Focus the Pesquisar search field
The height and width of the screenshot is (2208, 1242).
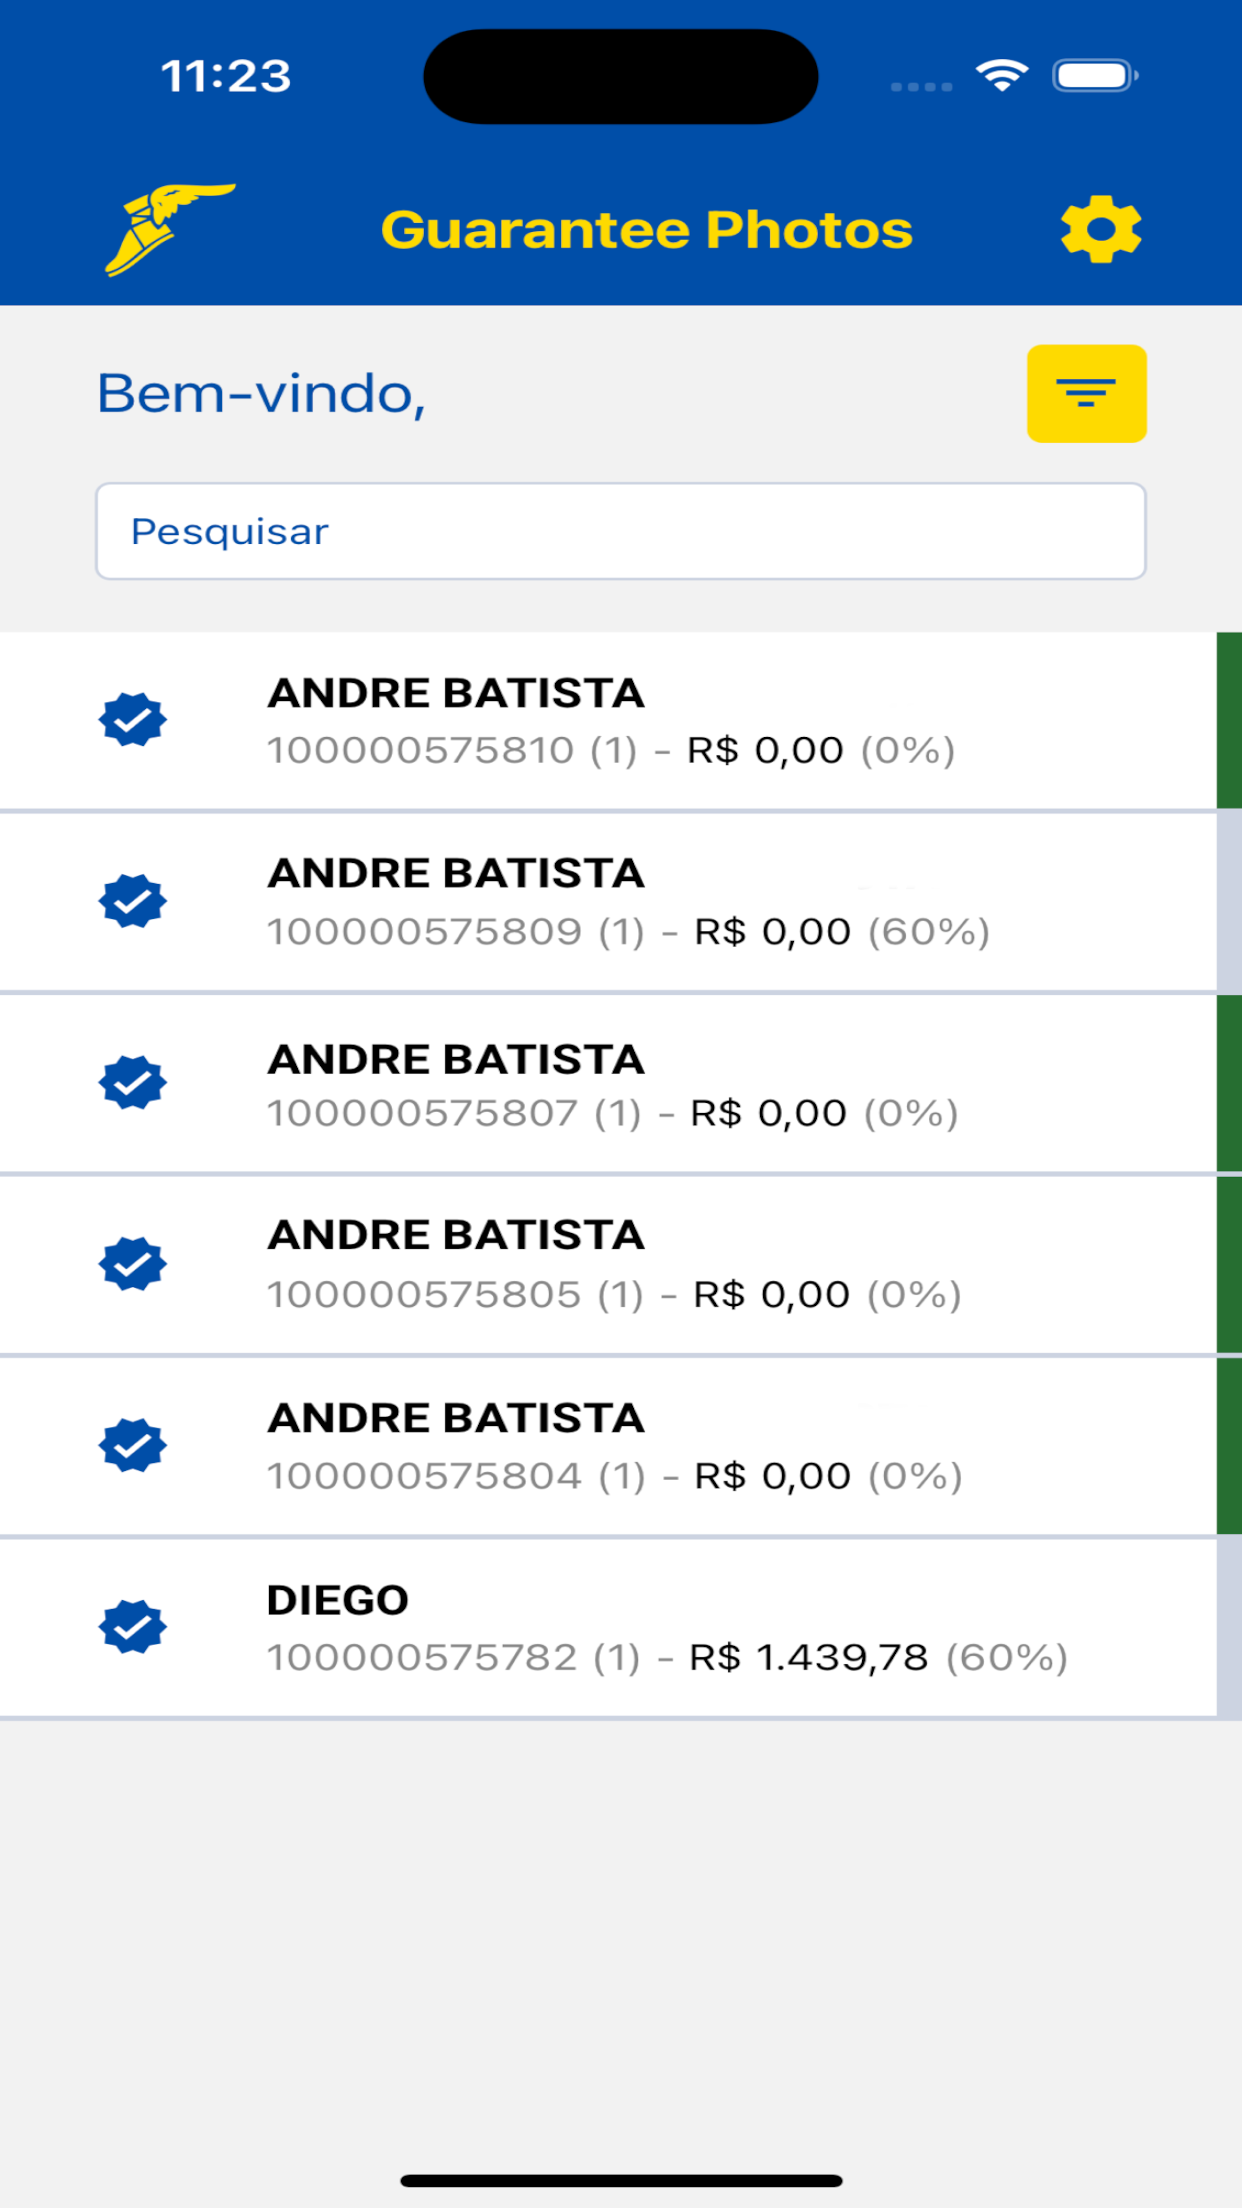point(621,531)
